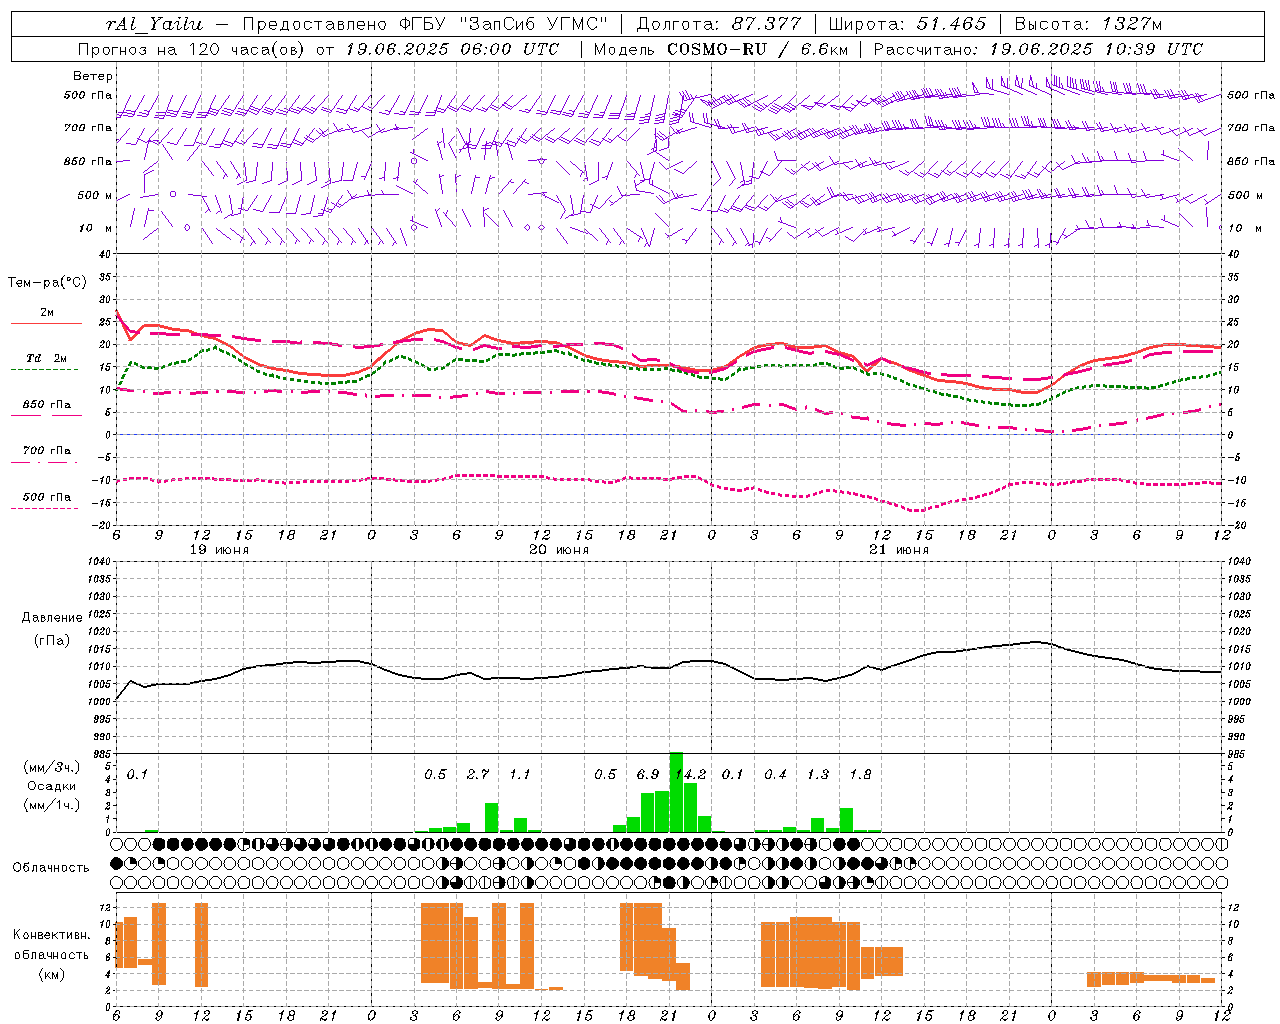Click the precipitation value "0.4"
The width and height of the screenshot is (1280, 1024).
(775, 774)
